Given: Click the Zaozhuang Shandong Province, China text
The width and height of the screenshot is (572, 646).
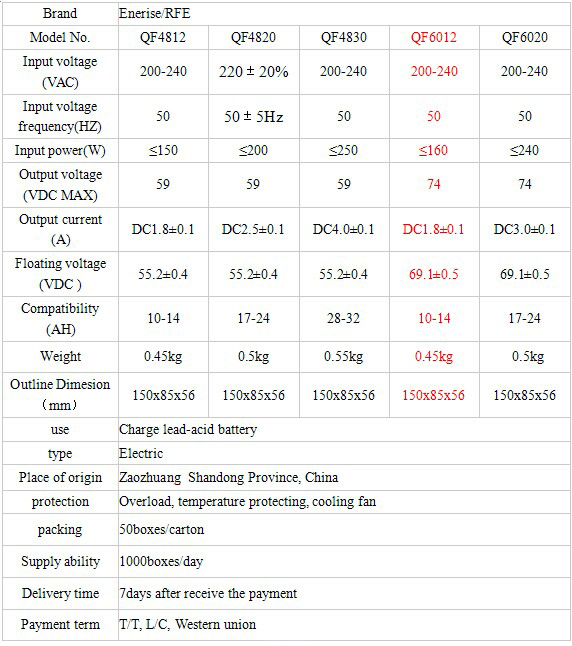Looking at the screenshot, I should [229, 478].
